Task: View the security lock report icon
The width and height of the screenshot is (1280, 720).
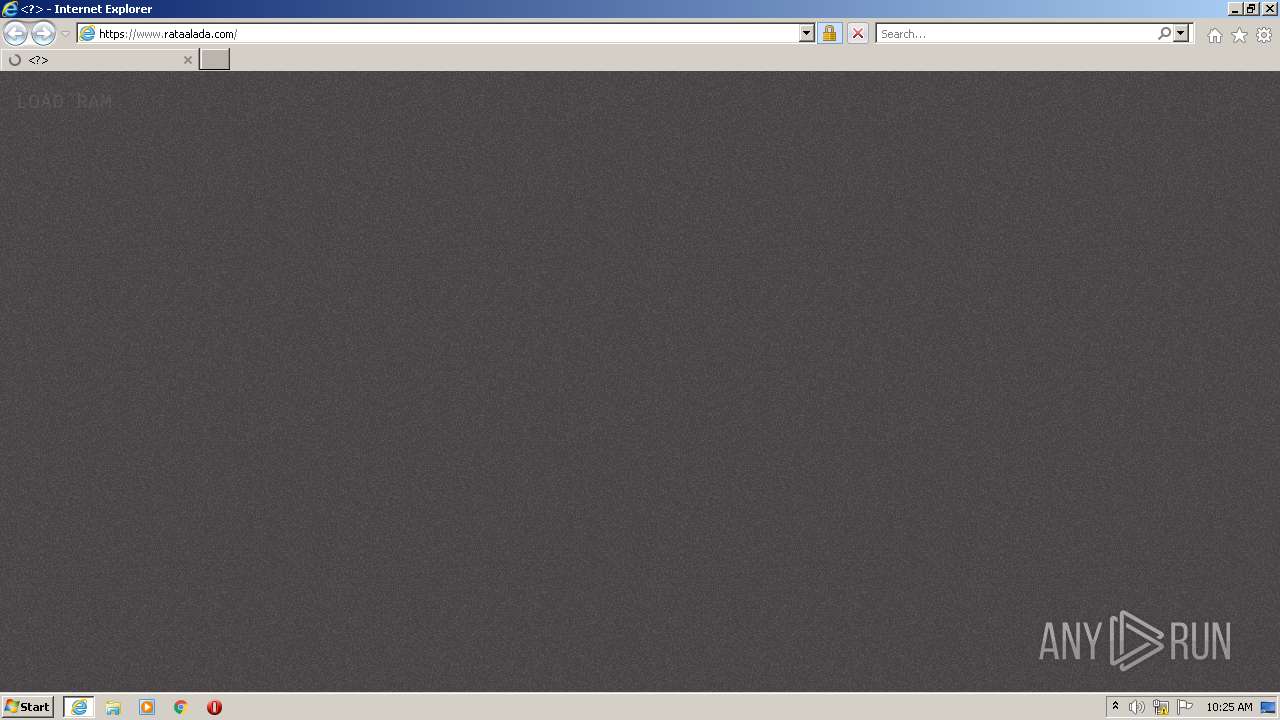Action: click(829, 33)
